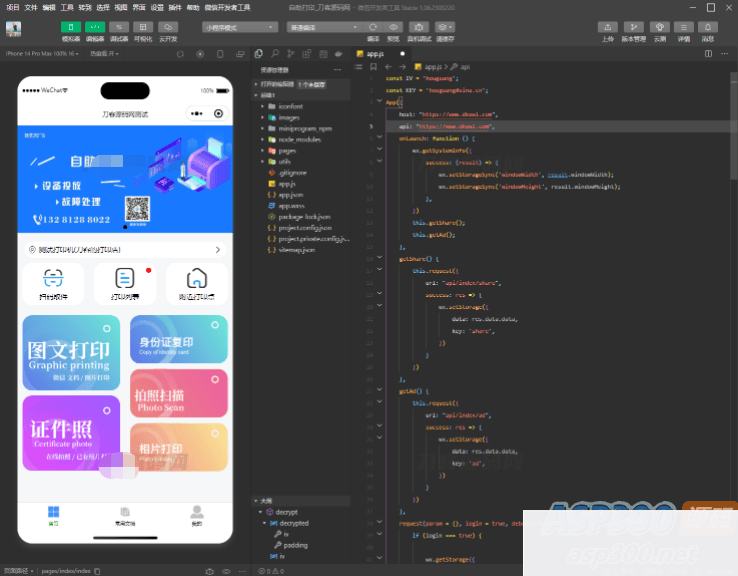Click the Cloud Development (云开发) icon

point(167,27)
